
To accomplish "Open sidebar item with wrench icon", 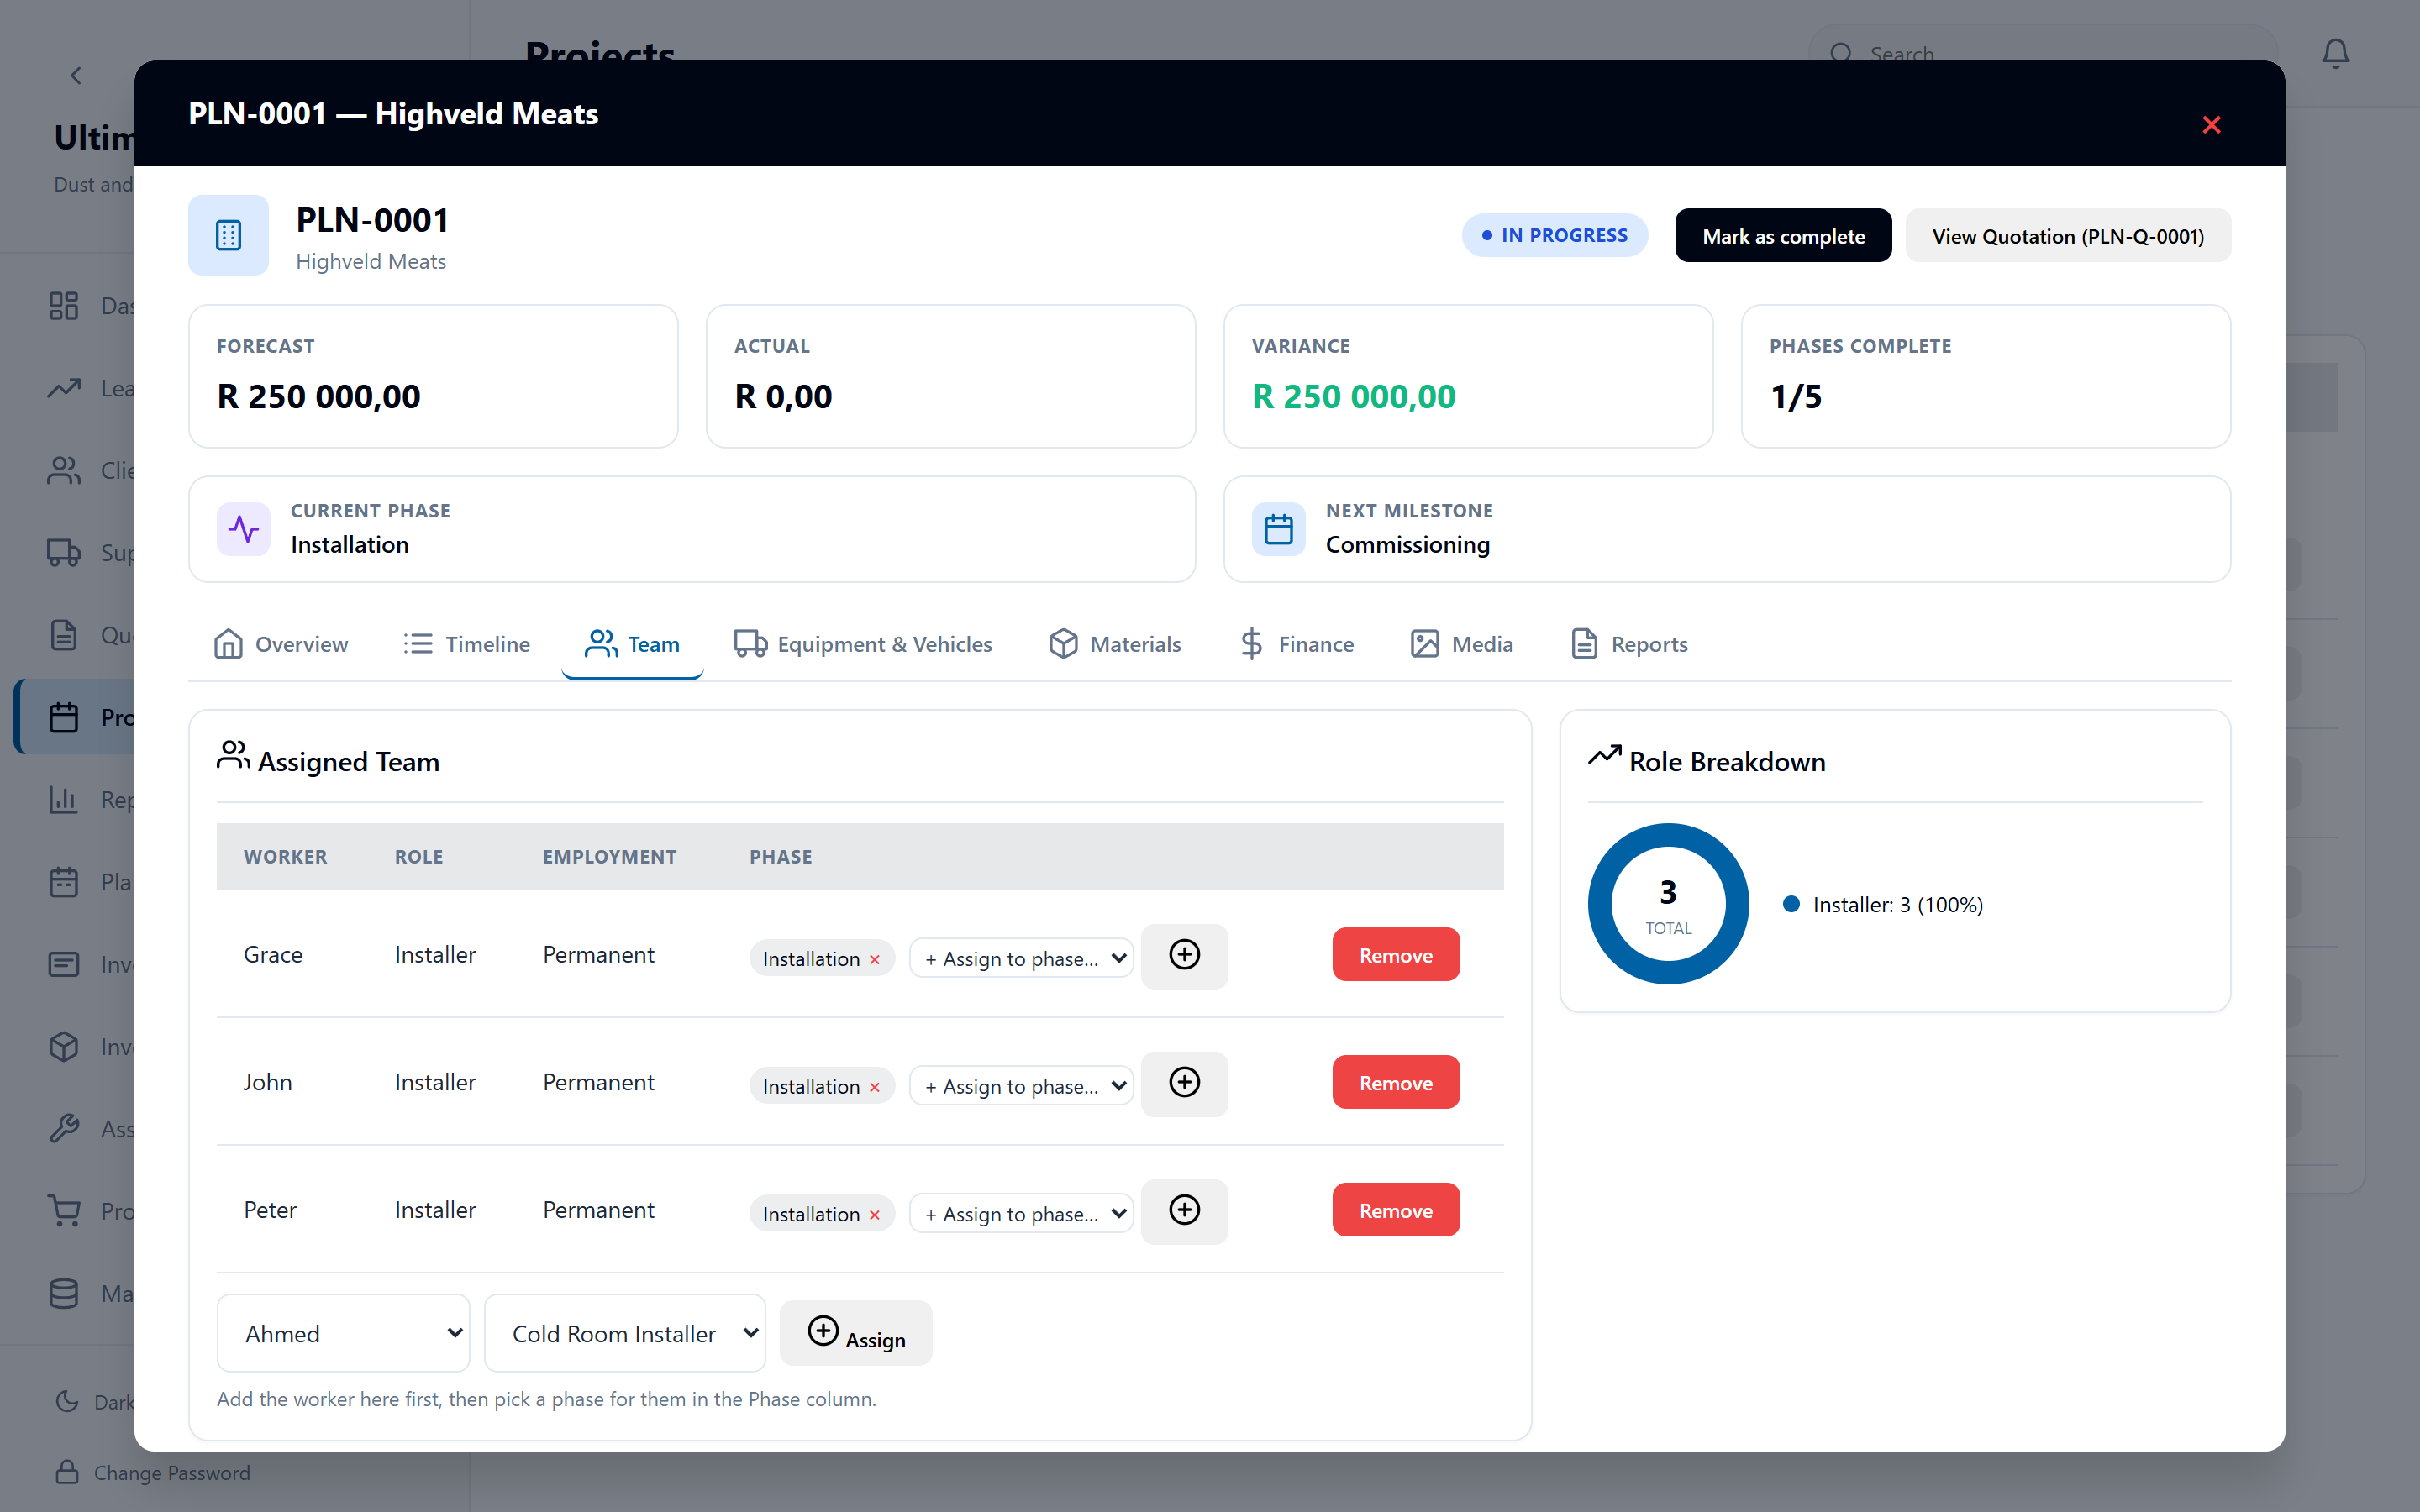I will click(x=64, y=1129).
